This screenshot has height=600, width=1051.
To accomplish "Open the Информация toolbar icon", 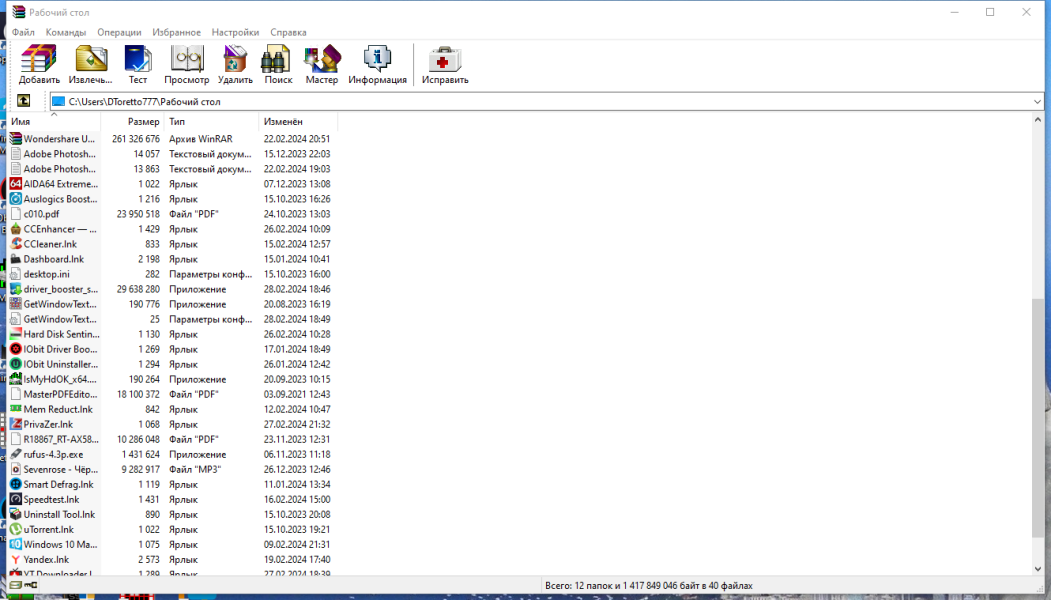I will [377, 65].
